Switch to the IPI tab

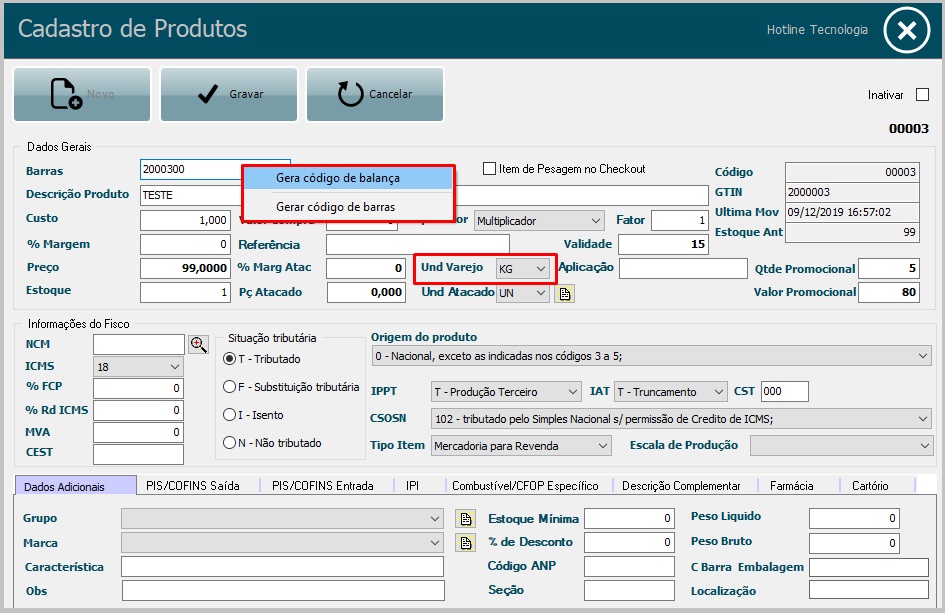[x=413, y=486]
